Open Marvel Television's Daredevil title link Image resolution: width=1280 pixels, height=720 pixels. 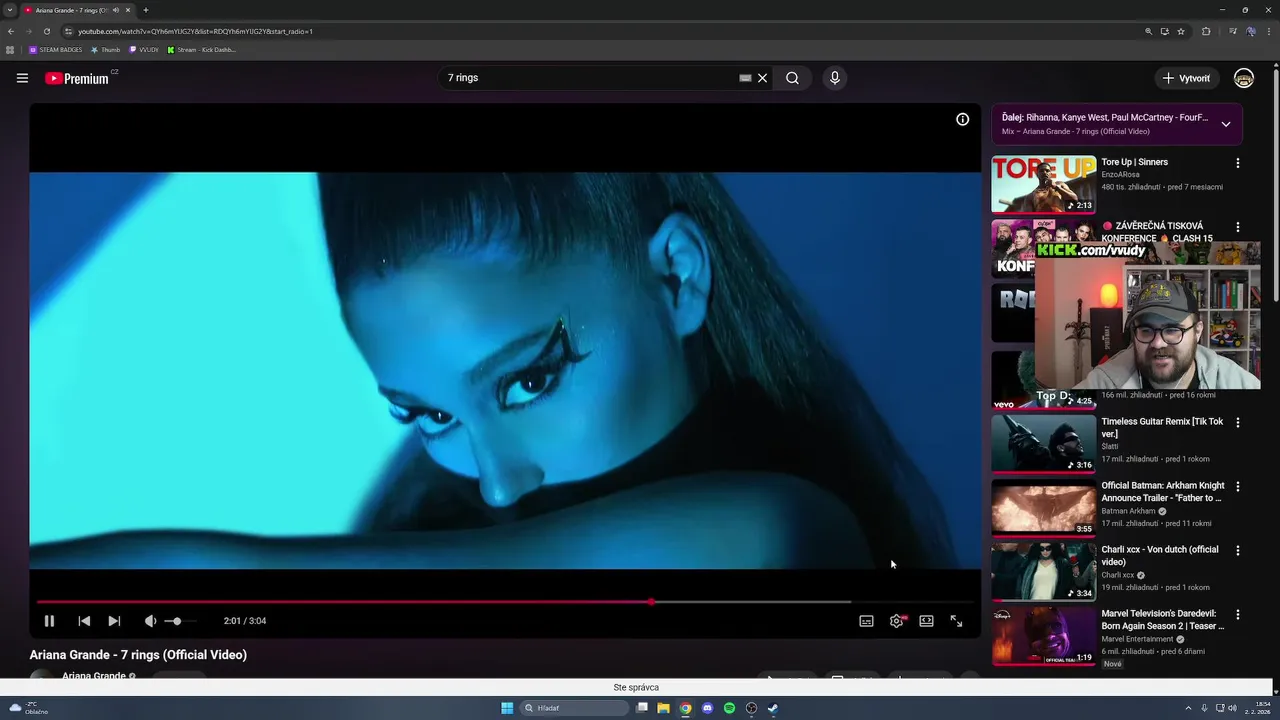[x=1162, y=620]
